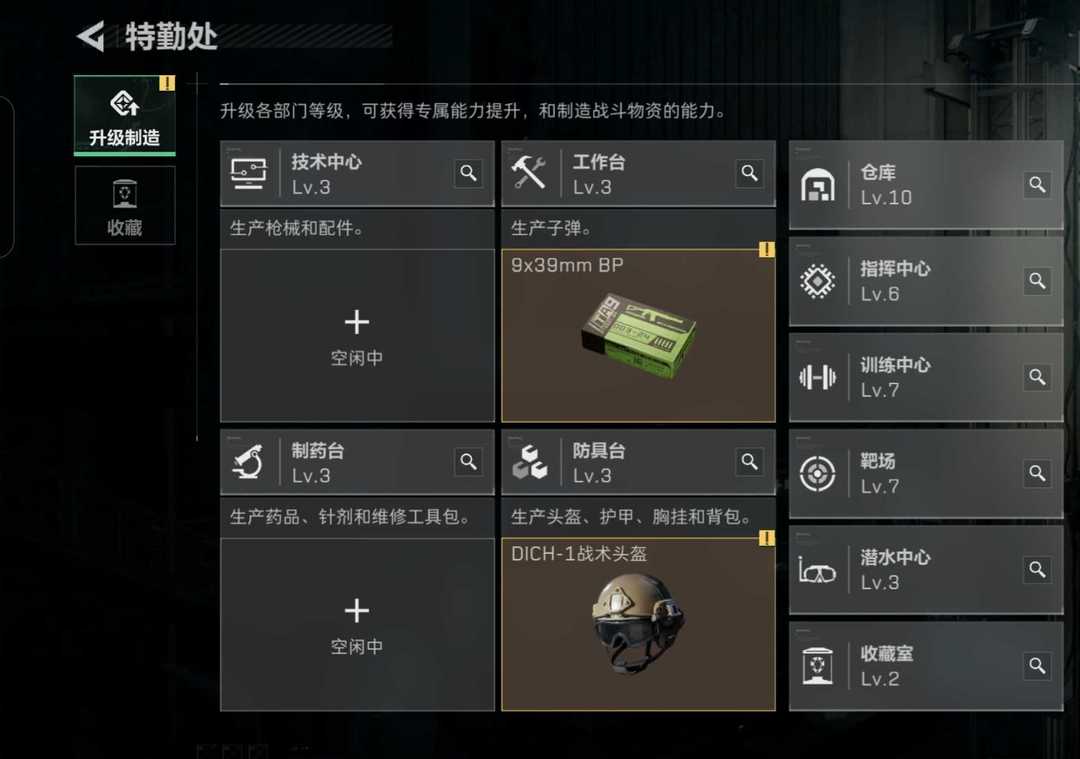
Task: Click the 收藏室 magnifier icon
Action: pyautogui.click(x=1037, y=665)
